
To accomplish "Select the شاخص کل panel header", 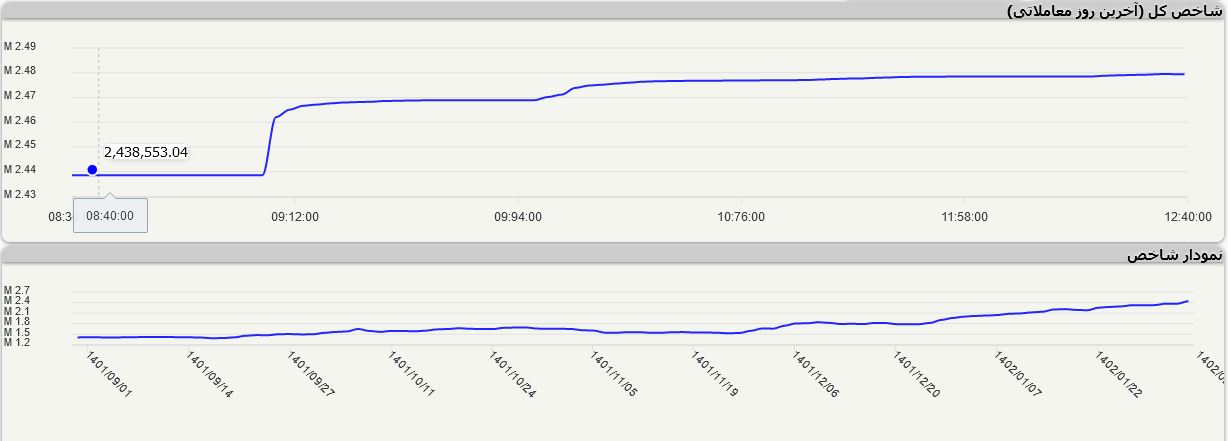I will 1113,10.
